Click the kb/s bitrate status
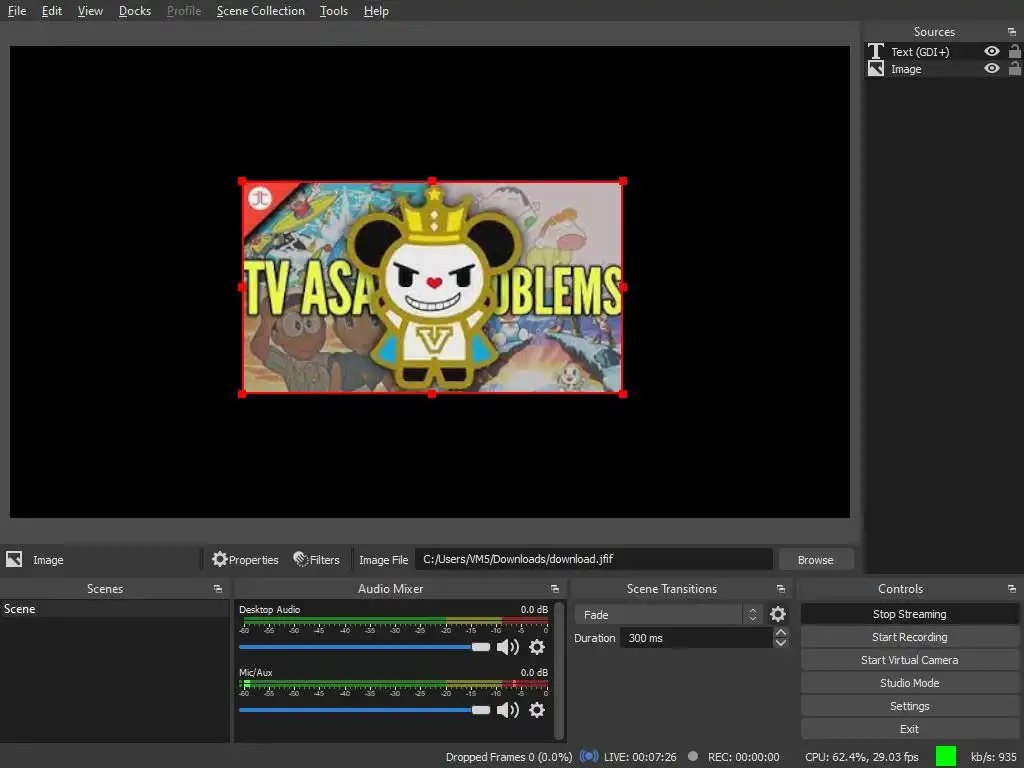 [x=993, y=757]
